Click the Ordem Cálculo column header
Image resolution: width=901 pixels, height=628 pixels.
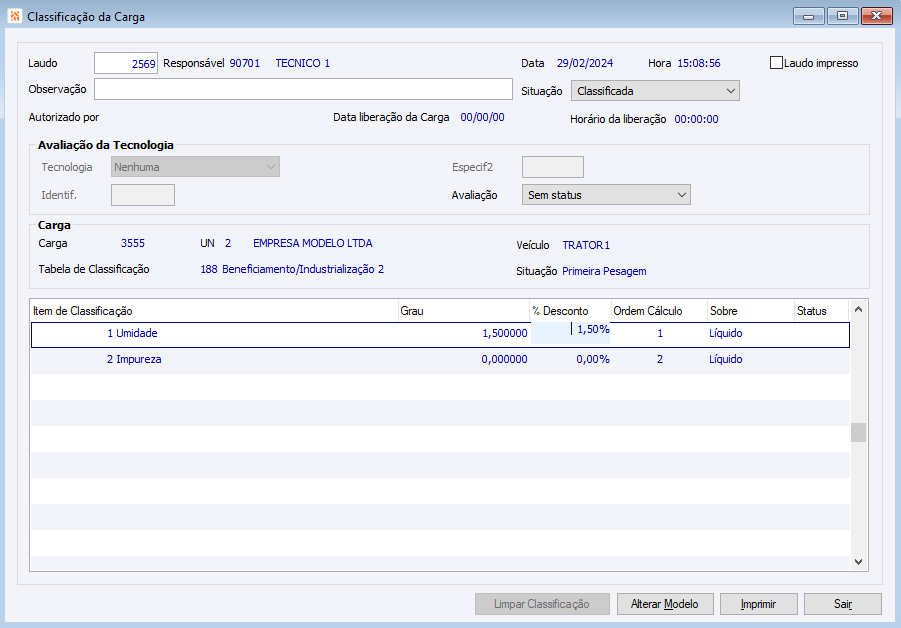click(659, 311)
